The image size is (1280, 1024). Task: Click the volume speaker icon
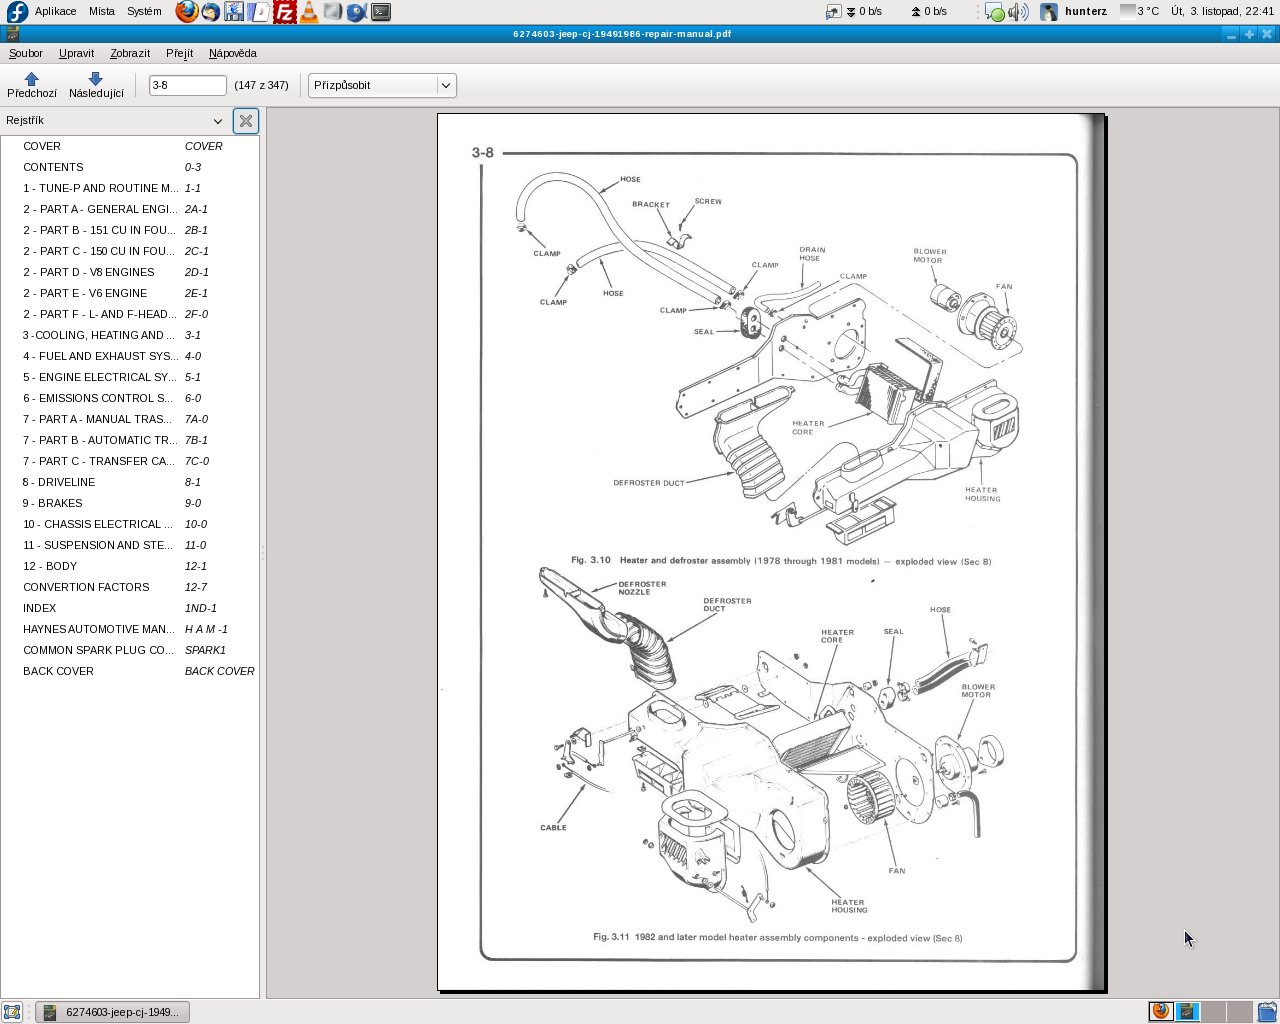click(x=1018, y=12)
